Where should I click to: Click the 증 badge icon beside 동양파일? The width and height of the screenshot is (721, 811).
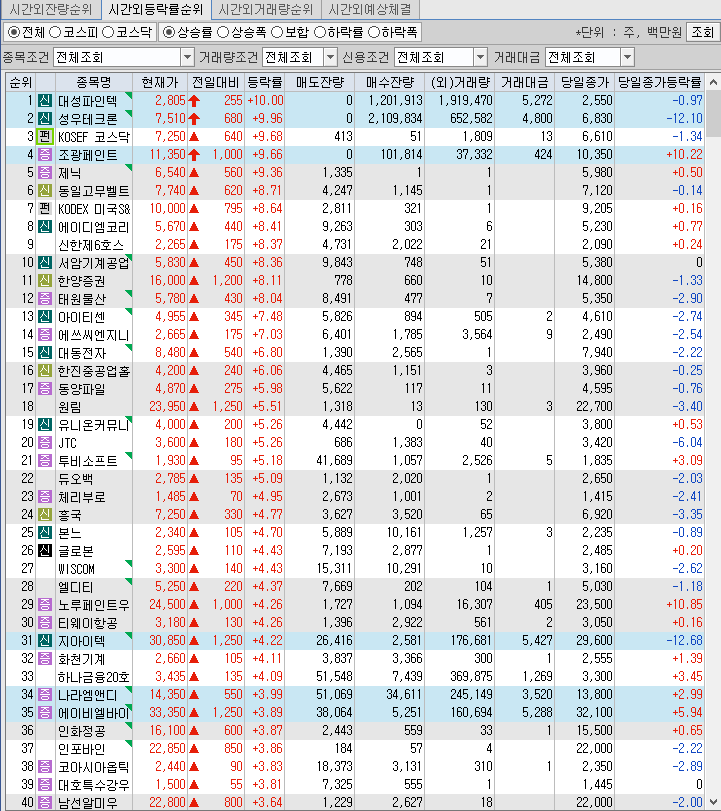45,388
